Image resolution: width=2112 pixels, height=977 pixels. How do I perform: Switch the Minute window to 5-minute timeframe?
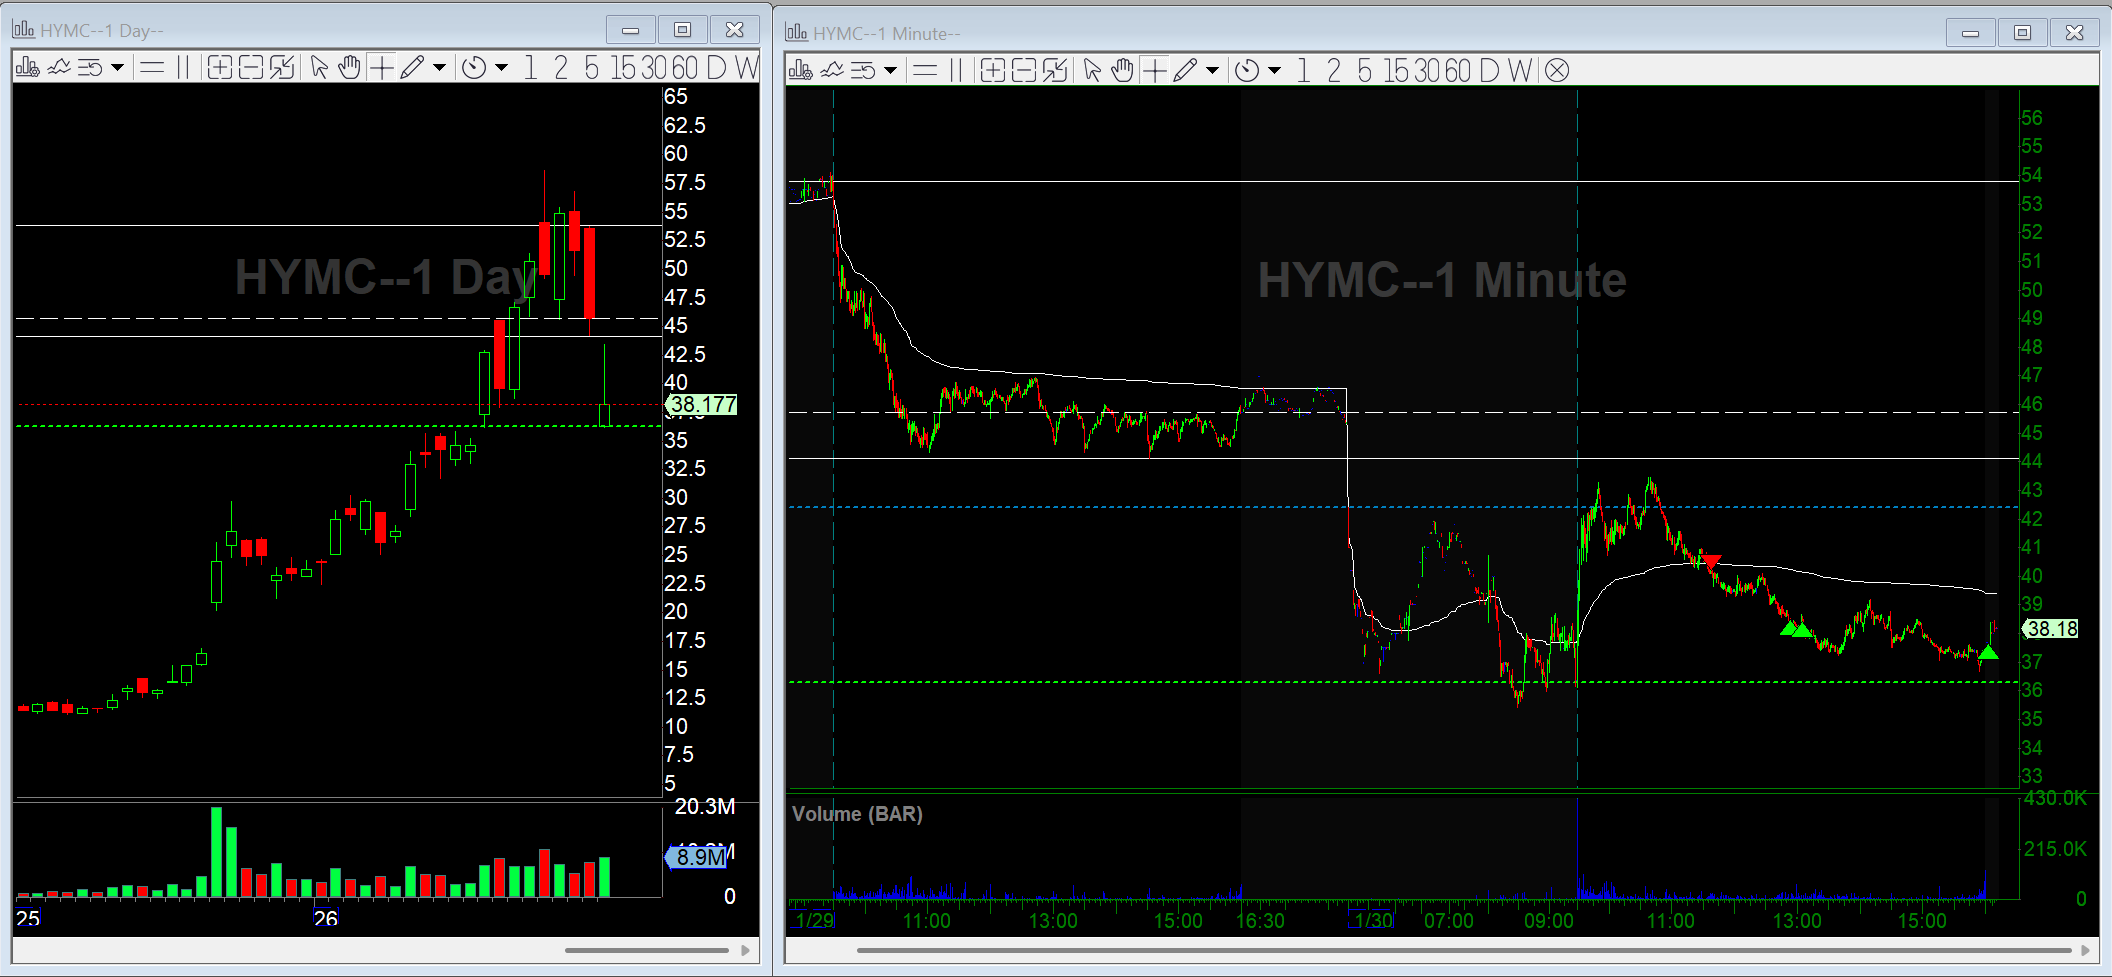[x=1365, y=70]
